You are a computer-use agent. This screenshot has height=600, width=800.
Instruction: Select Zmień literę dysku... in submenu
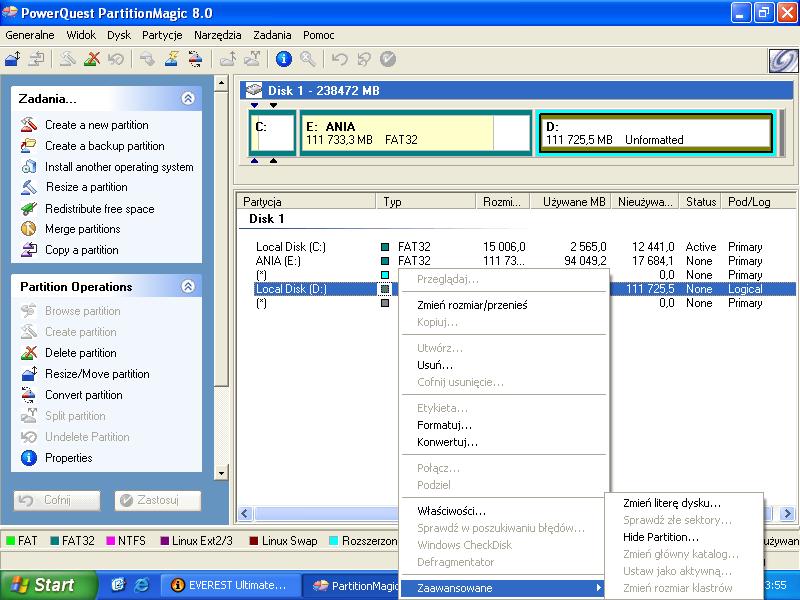click(684, 503)
